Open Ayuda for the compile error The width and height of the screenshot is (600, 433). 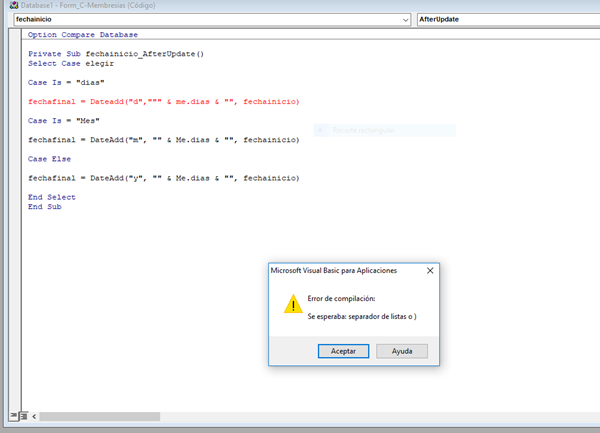coord(402,351)
